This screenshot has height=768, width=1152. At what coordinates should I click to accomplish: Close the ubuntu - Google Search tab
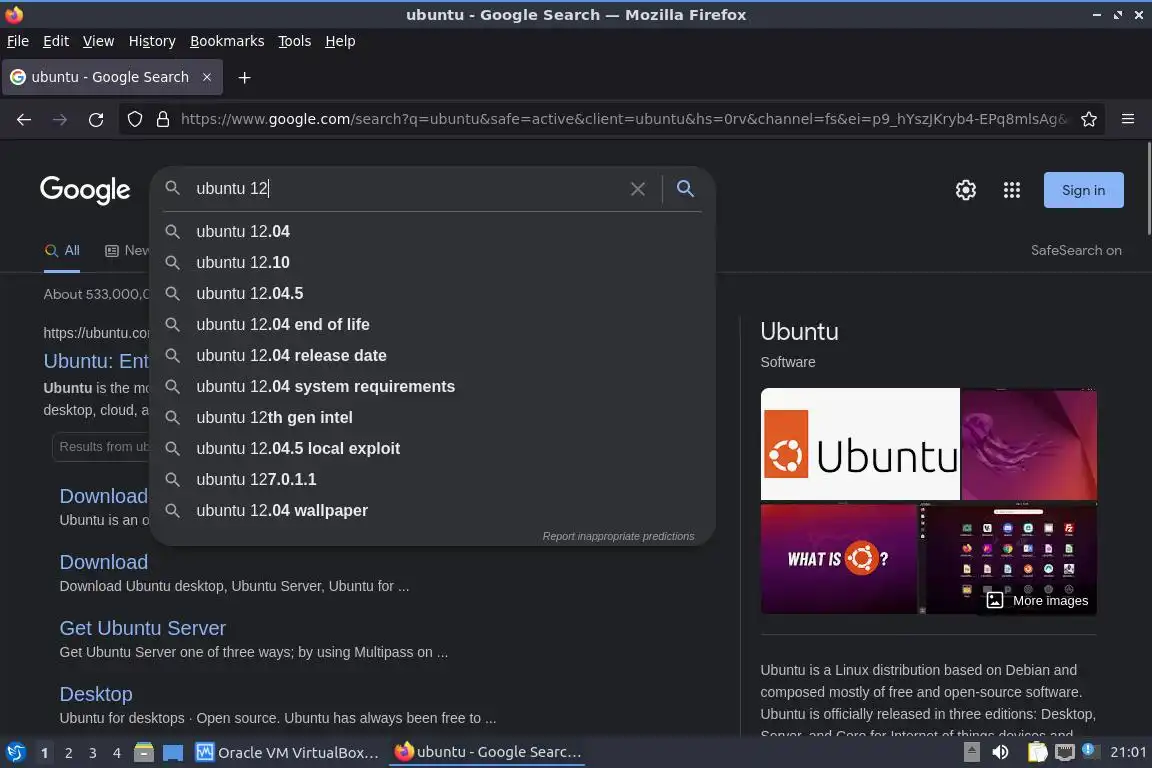pos(207,77)
